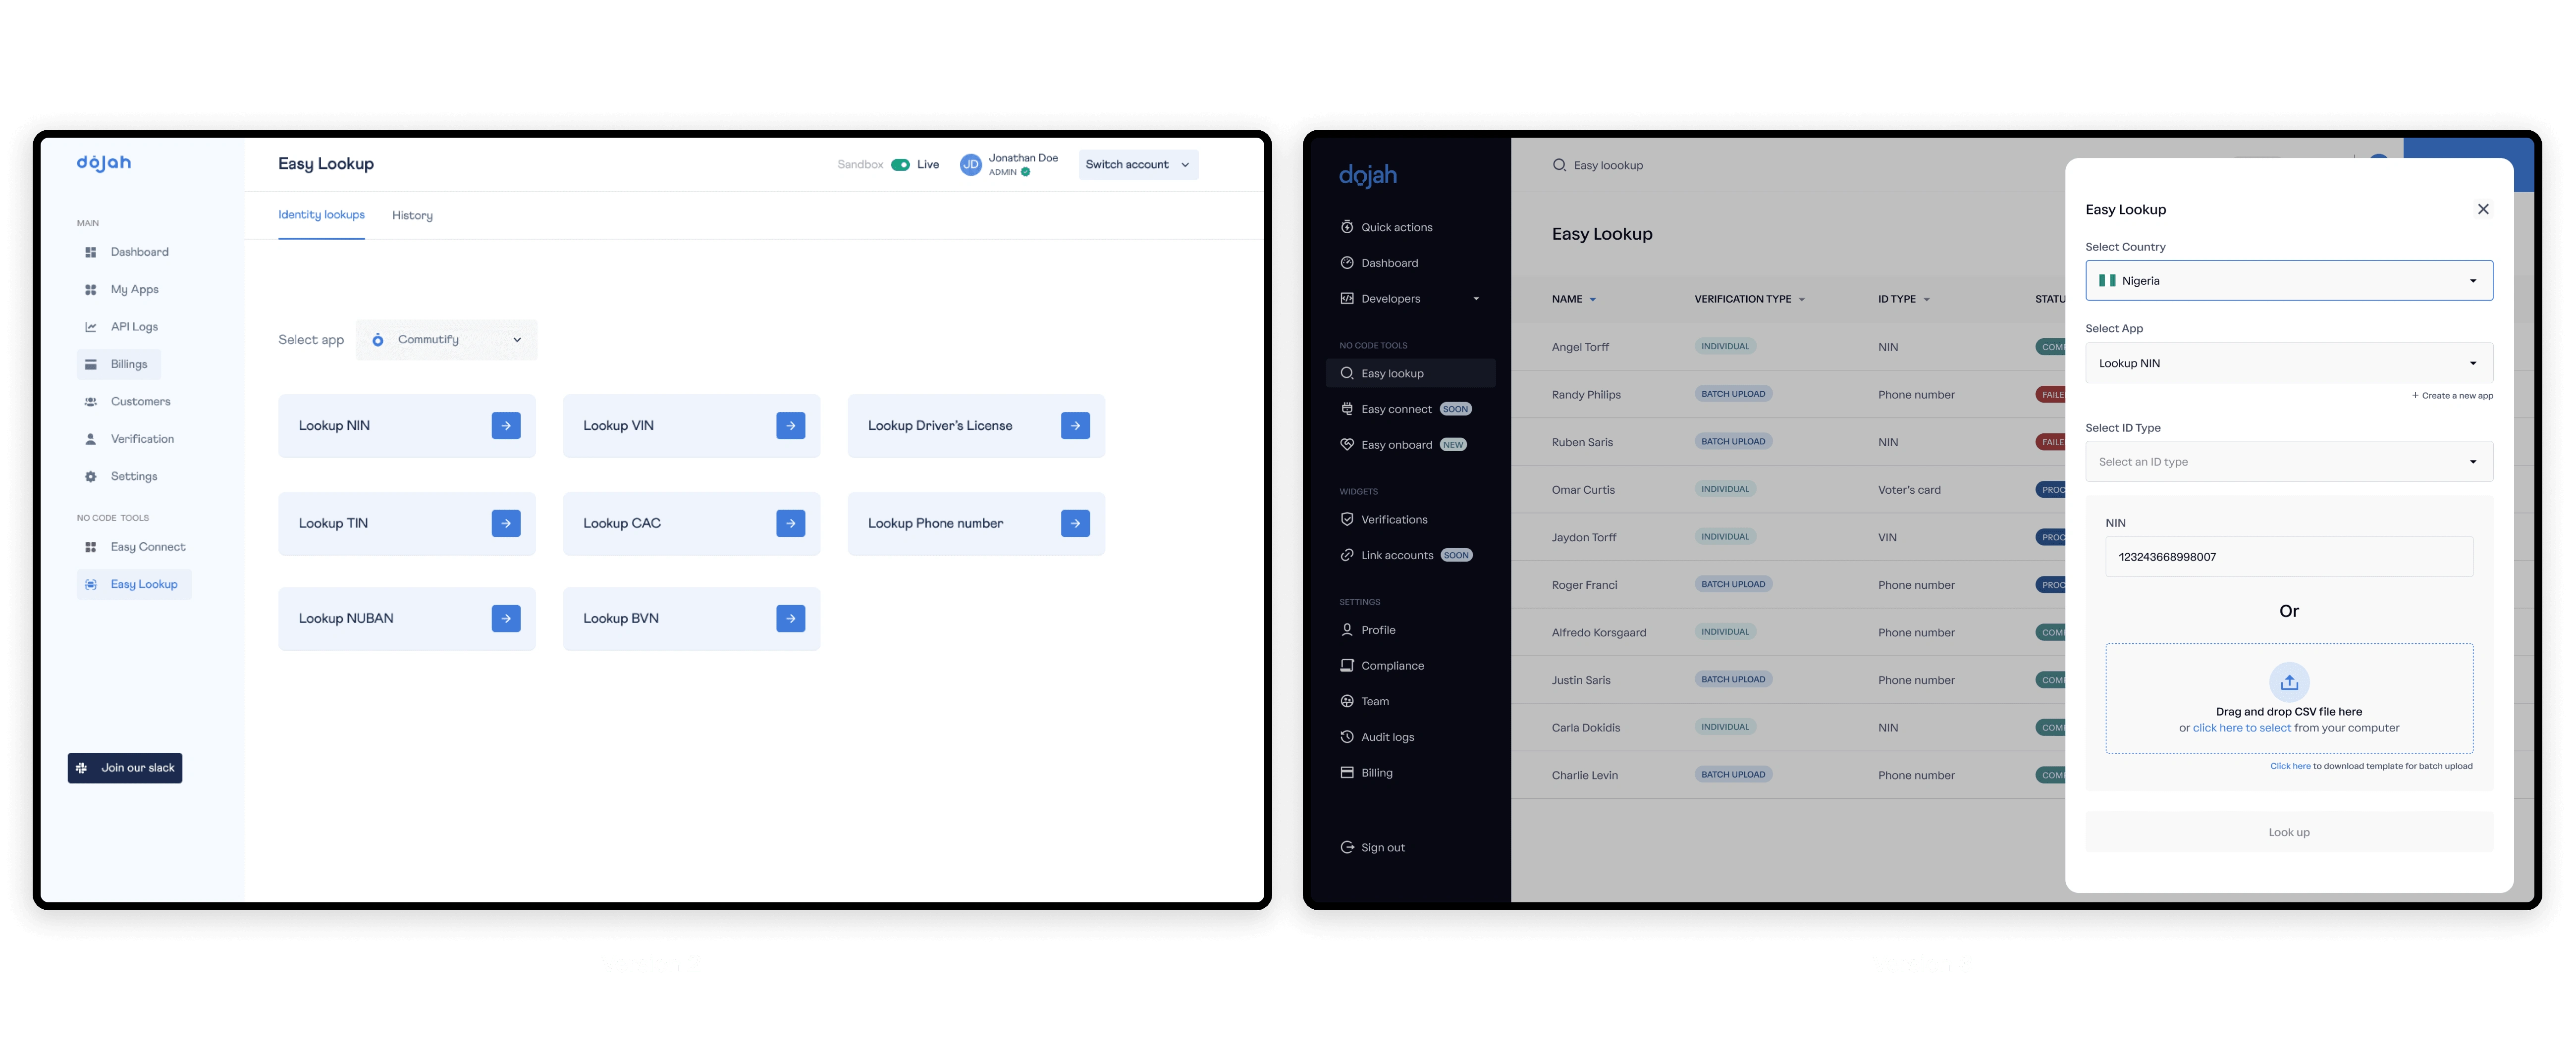Screen dimensions: 2576x1040
Task: Click the Lookup BVN arrow icon
Action: (x=790, y=618)
